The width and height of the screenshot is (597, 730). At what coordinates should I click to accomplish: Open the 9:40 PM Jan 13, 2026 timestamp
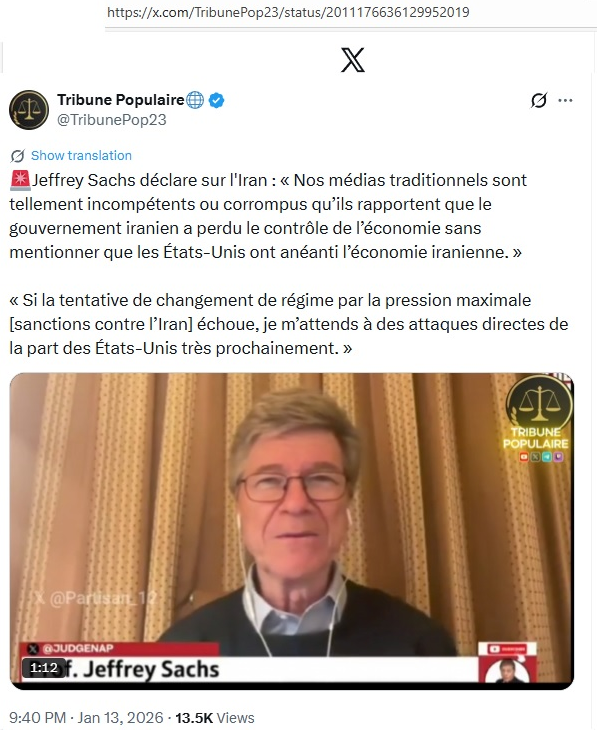click(x=86, y=717)
